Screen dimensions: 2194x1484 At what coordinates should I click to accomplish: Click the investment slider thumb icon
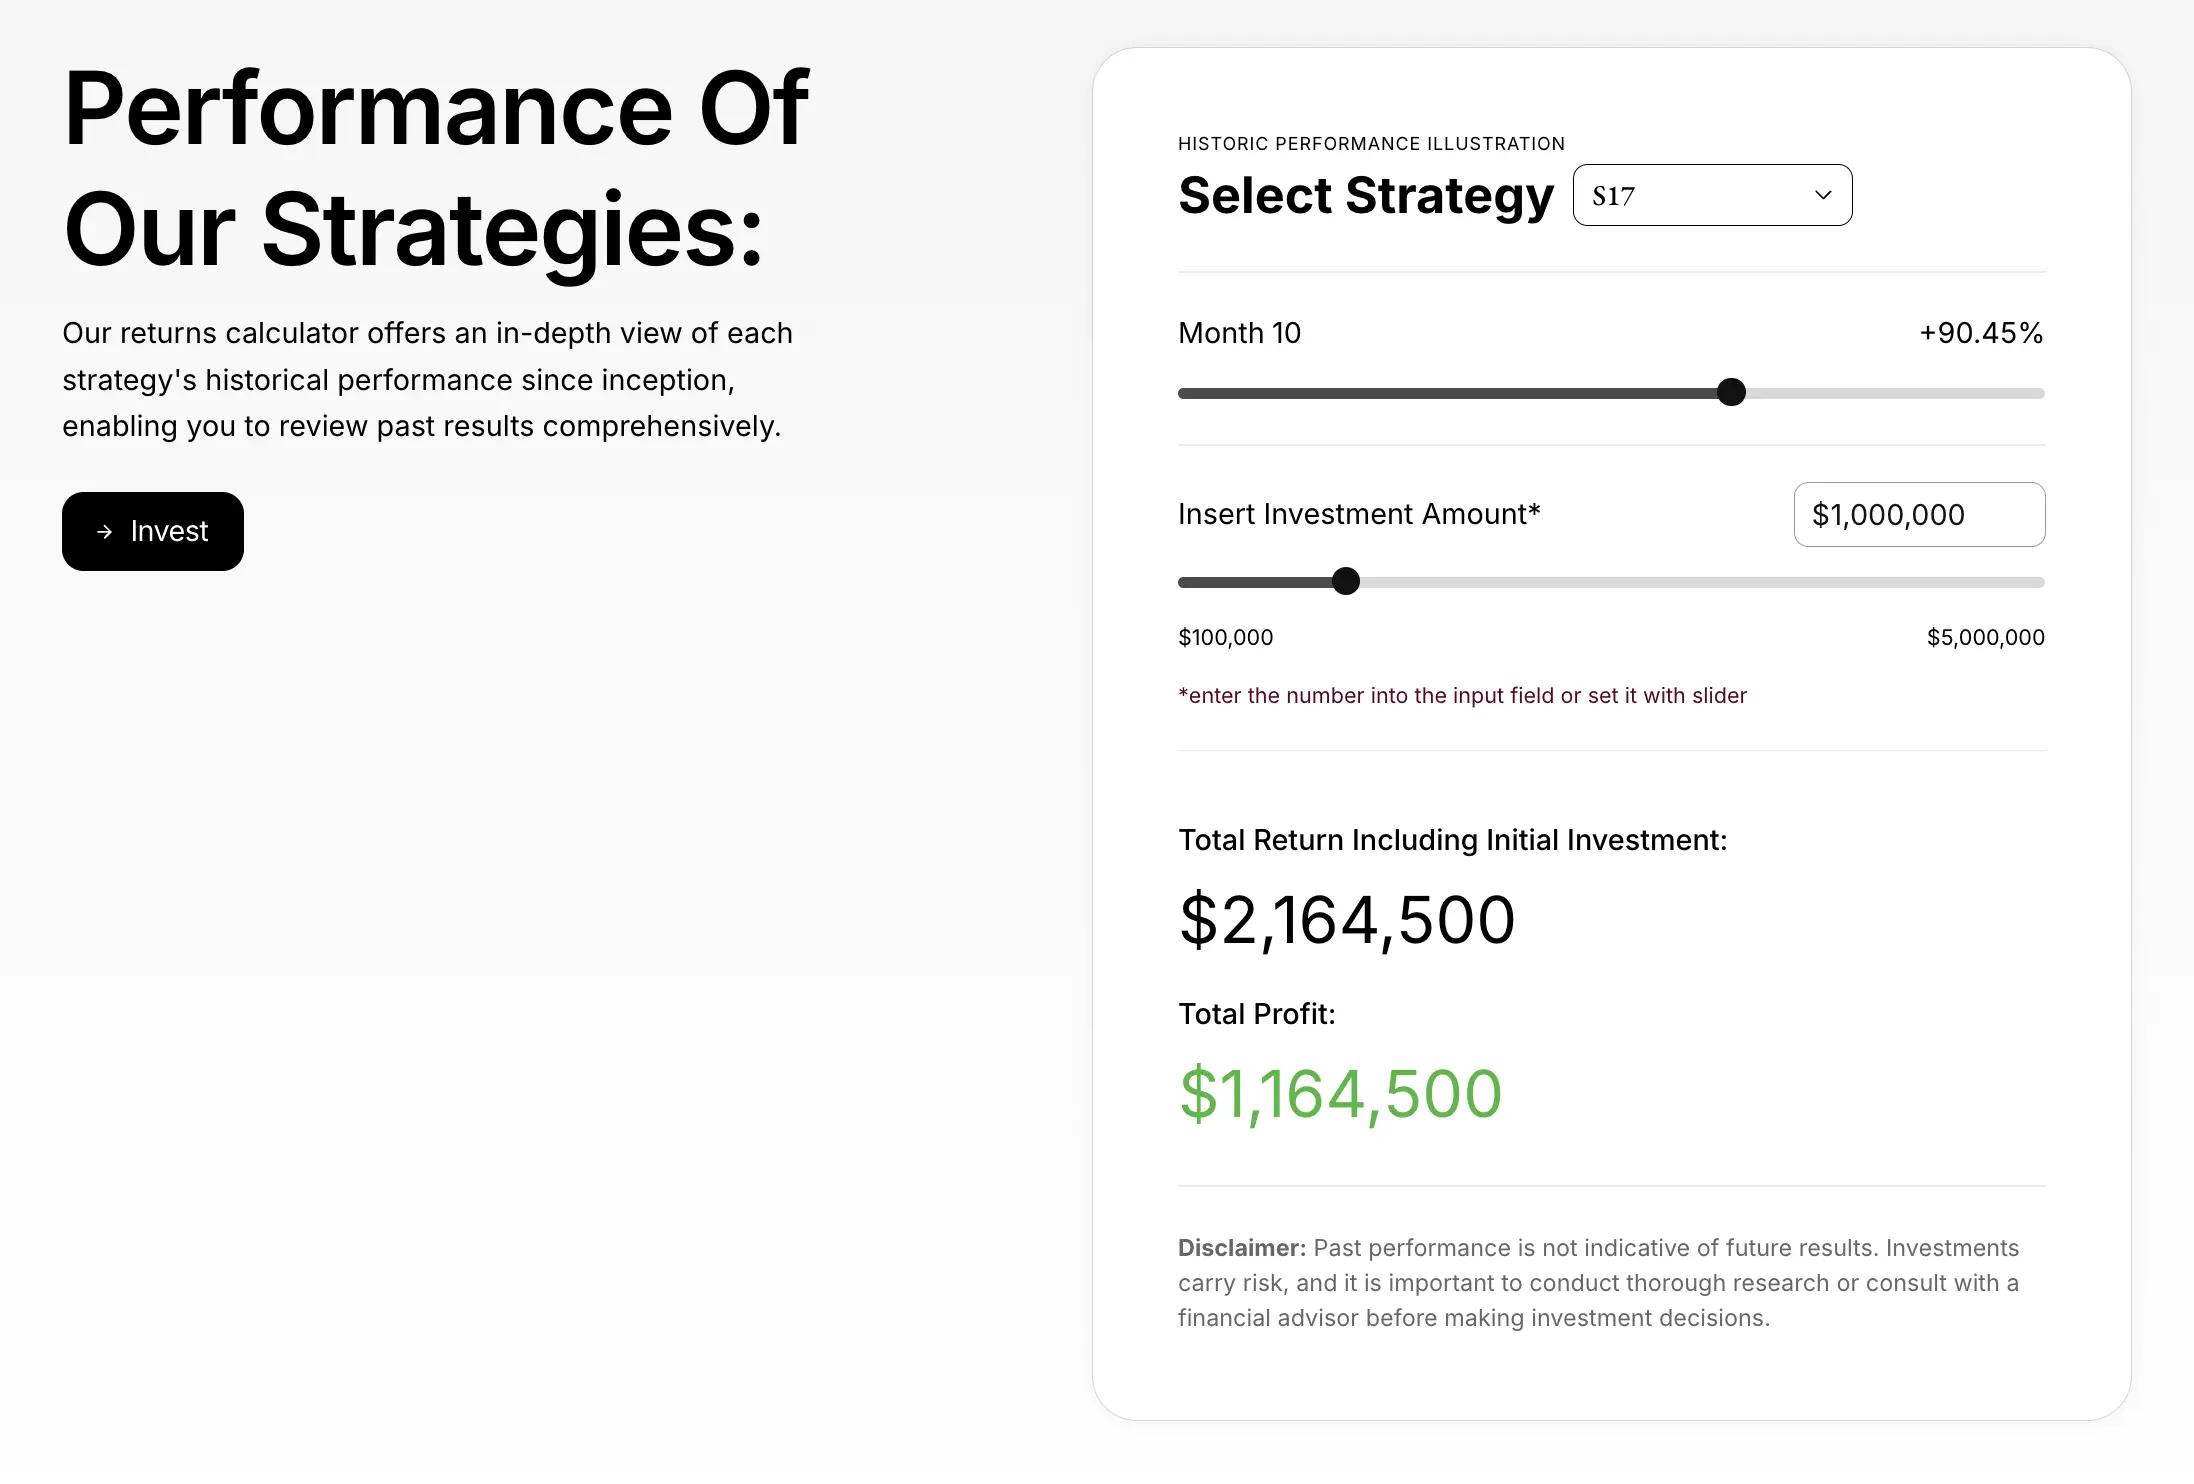click(1348, 581)
